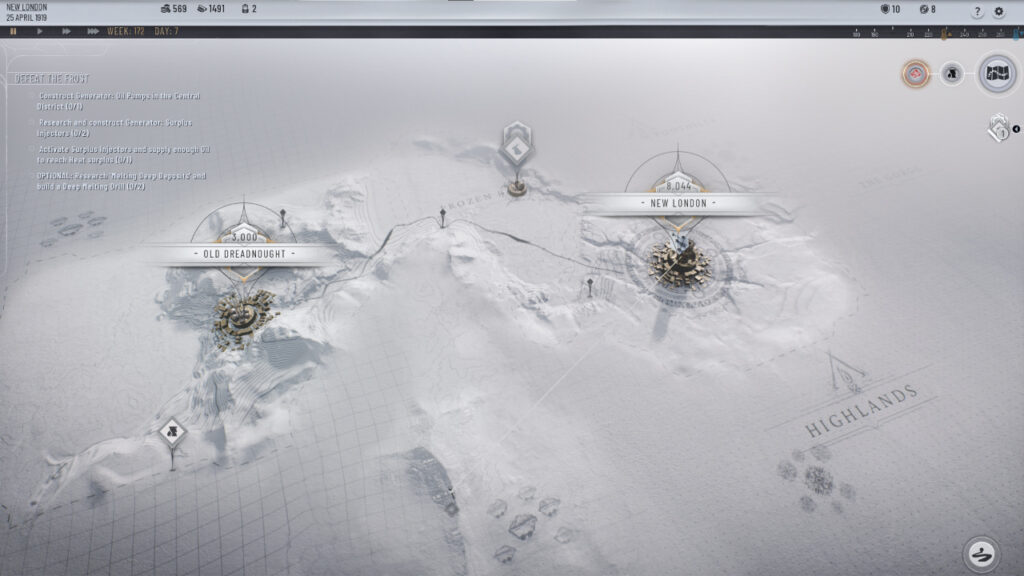
Task: Collapse the panel with the small black arrow
Action: [x=1016, y=129]
